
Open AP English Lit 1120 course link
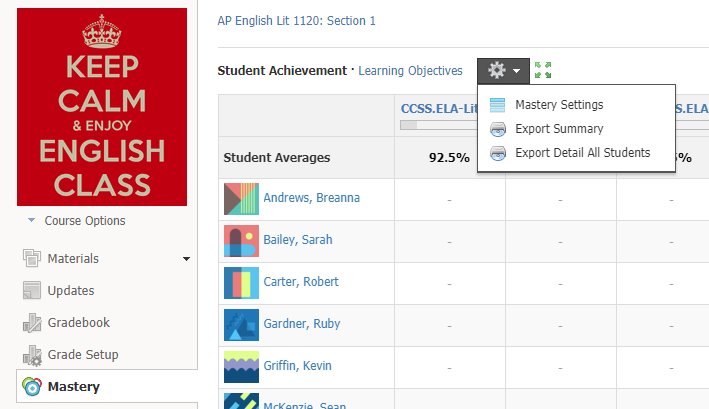(x=296, y=20)
